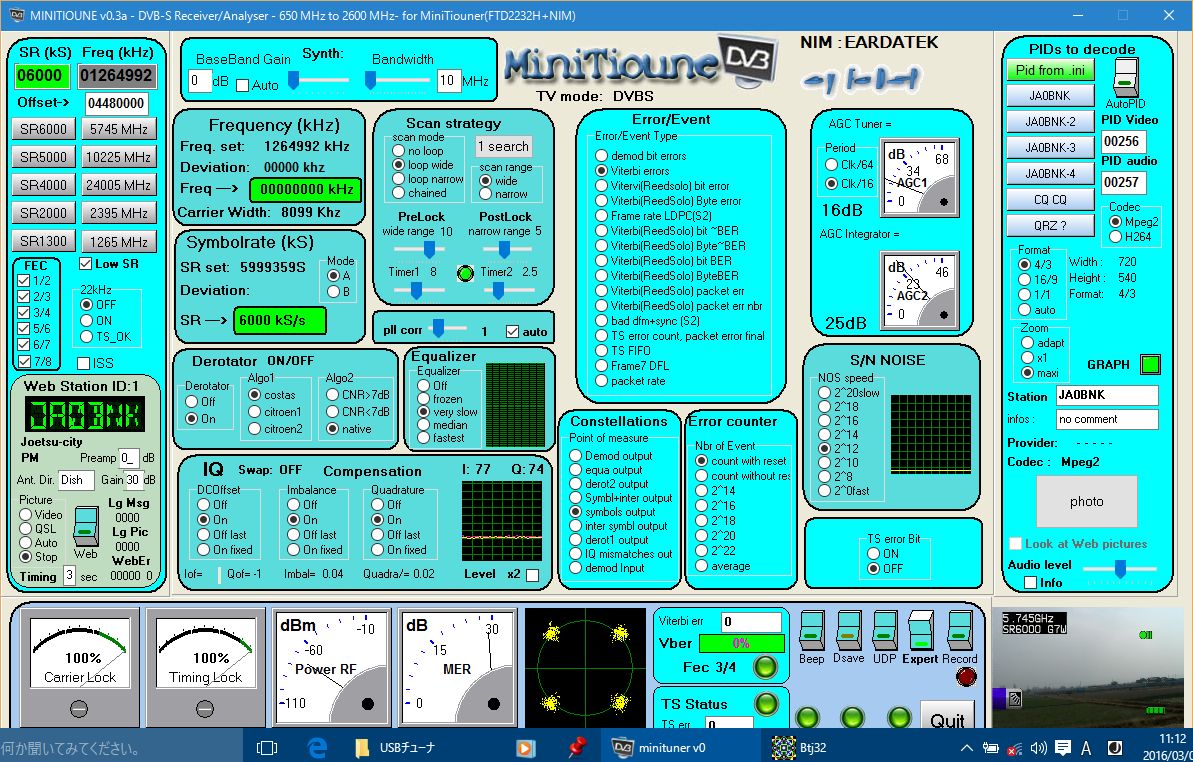Screen dimensions: 1193x762
Task: Adjust the PreLock wide range slider
Action: click(x=428, y=249)
